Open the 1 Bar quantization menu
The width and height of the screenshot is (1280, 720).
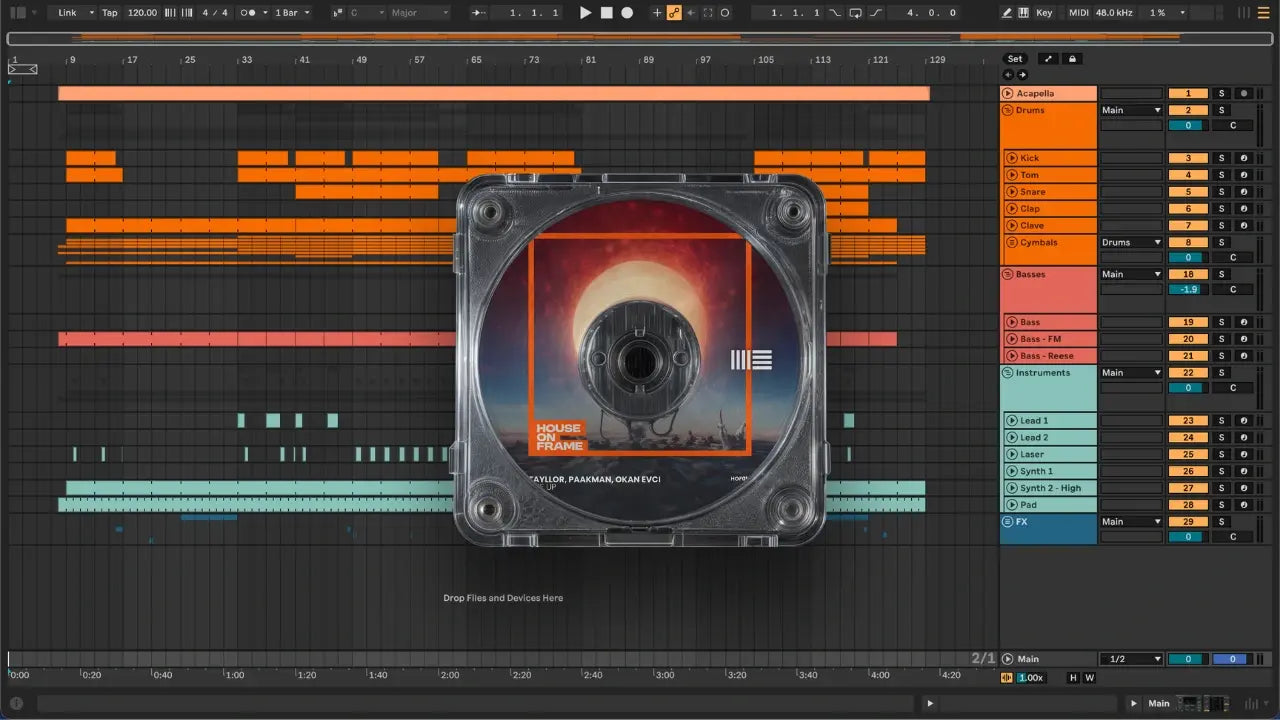click(292, 13)
